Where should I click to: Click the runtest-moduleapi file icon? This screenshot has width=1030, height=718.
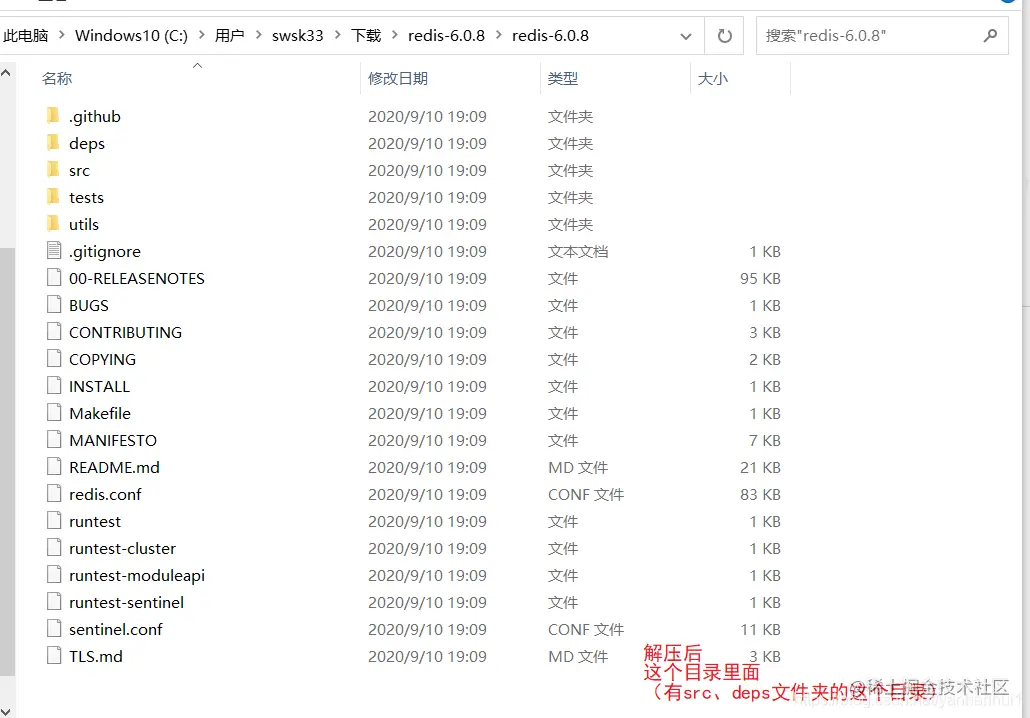tap(54, 574)
